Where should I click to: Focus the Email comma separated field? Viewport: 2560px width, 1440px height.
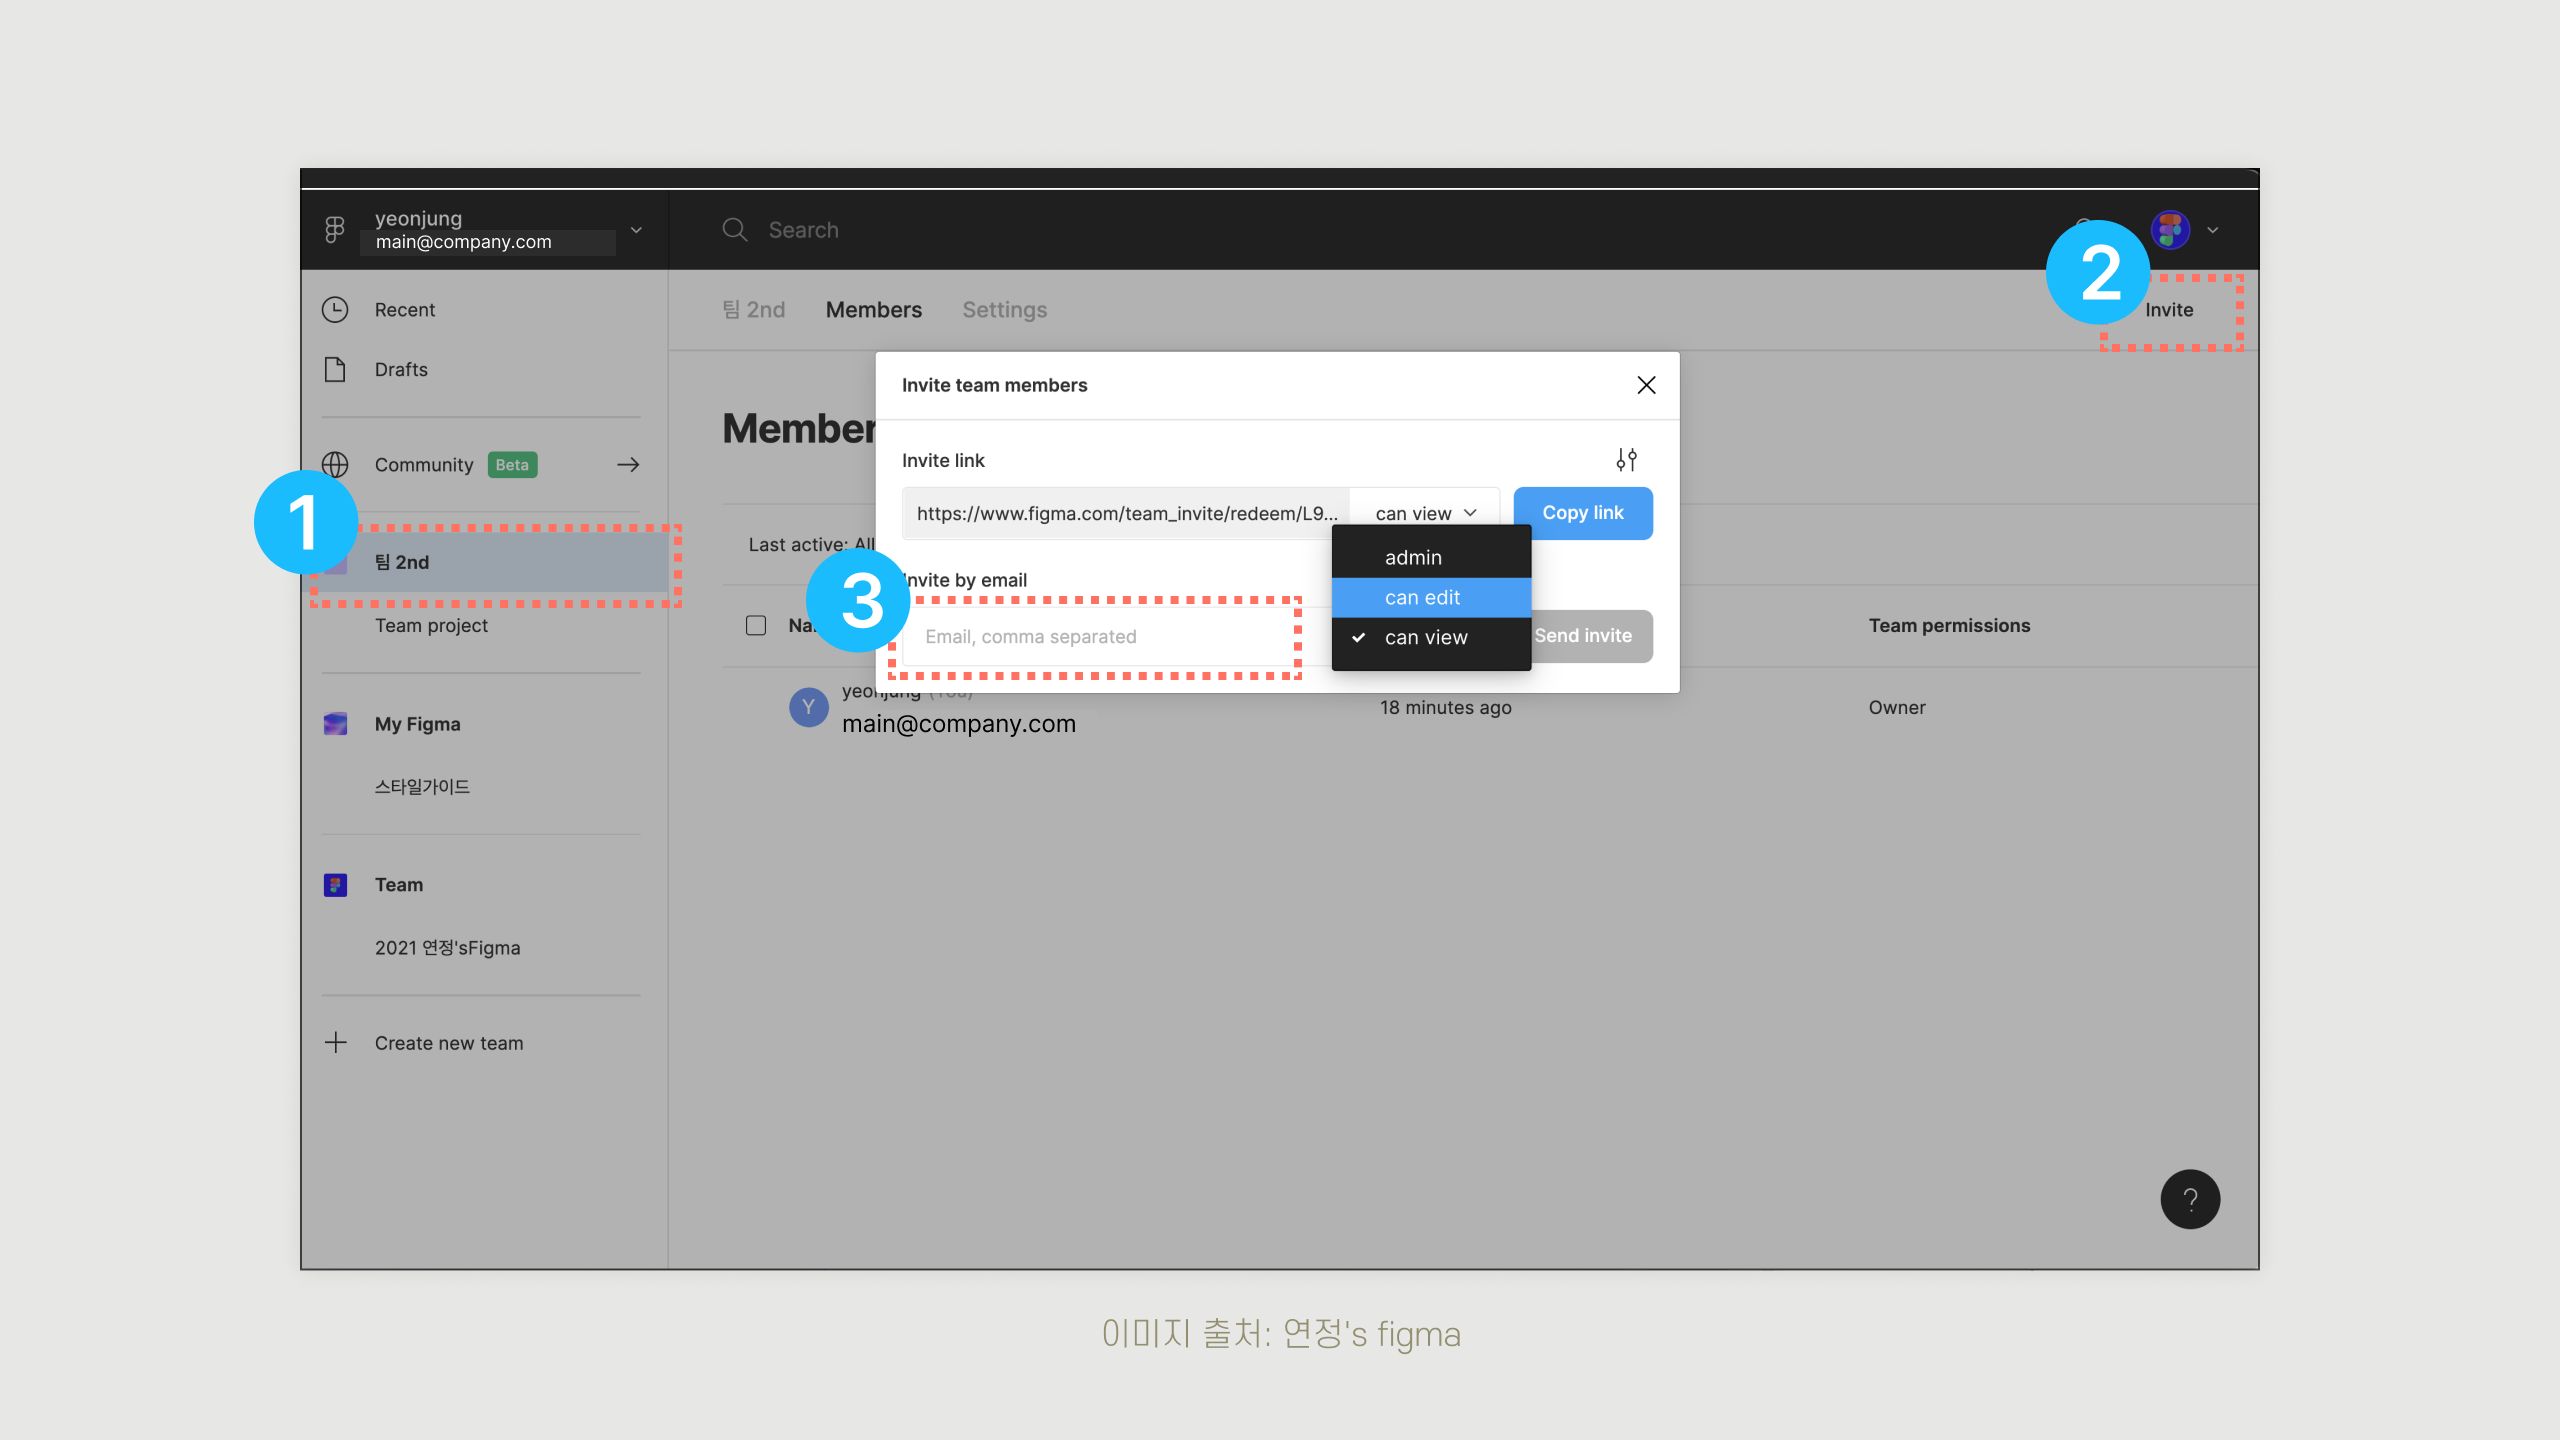point(1100,637)
